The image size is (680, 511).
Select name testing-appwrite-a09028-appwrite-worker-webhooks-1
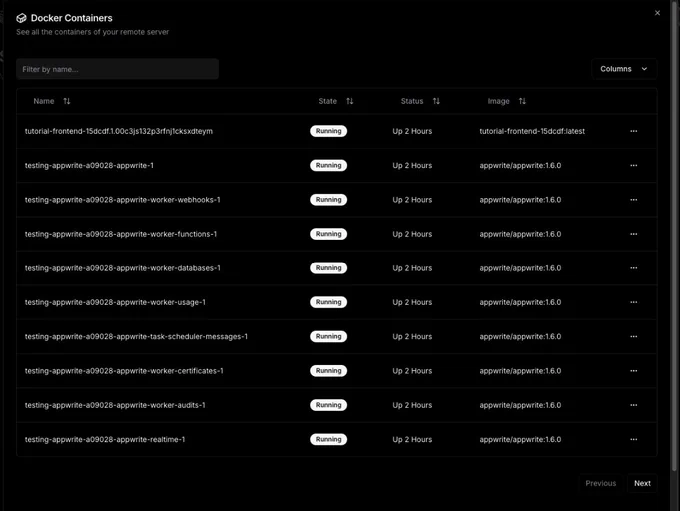tap(122, 200)
